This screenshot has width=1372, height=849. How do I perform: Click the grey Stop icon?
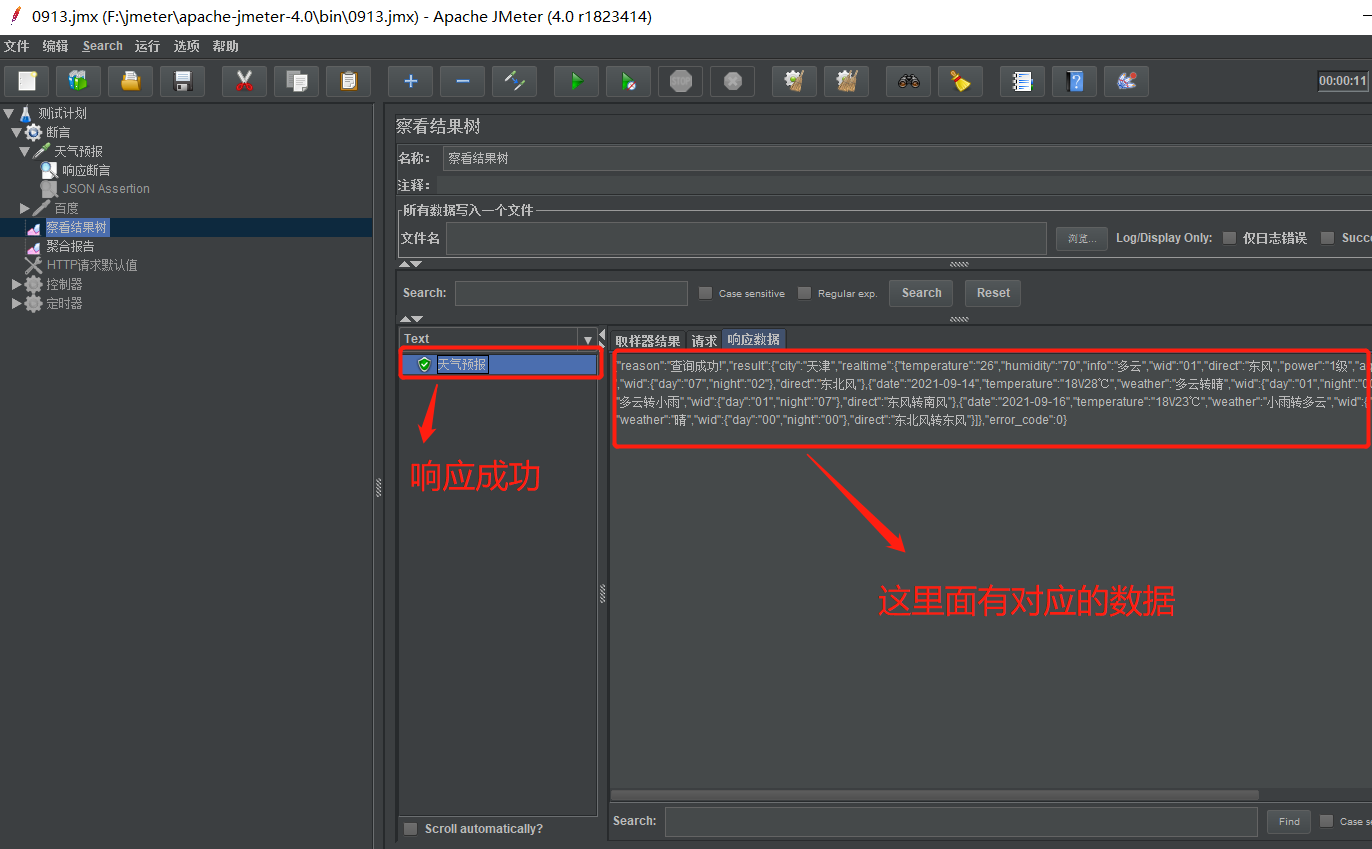pyautogui.click(x=680, y=81)
